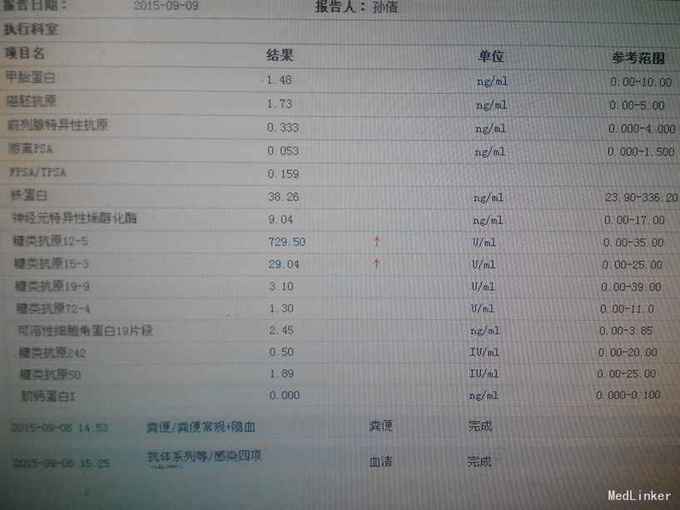Select the 糖类抗原50 row name
Screen dimensions: 680x510
(x=50, y=374)
